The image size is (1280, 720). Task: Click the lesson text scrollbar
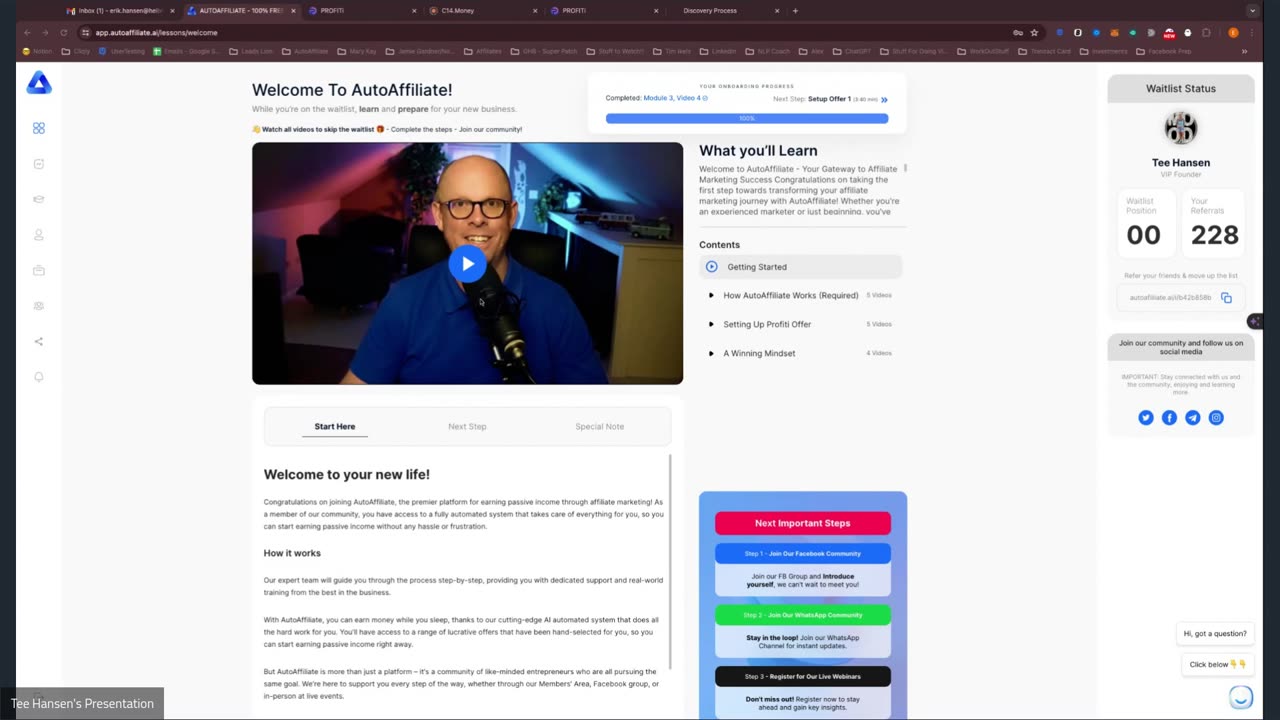click(x=670, y=561)
